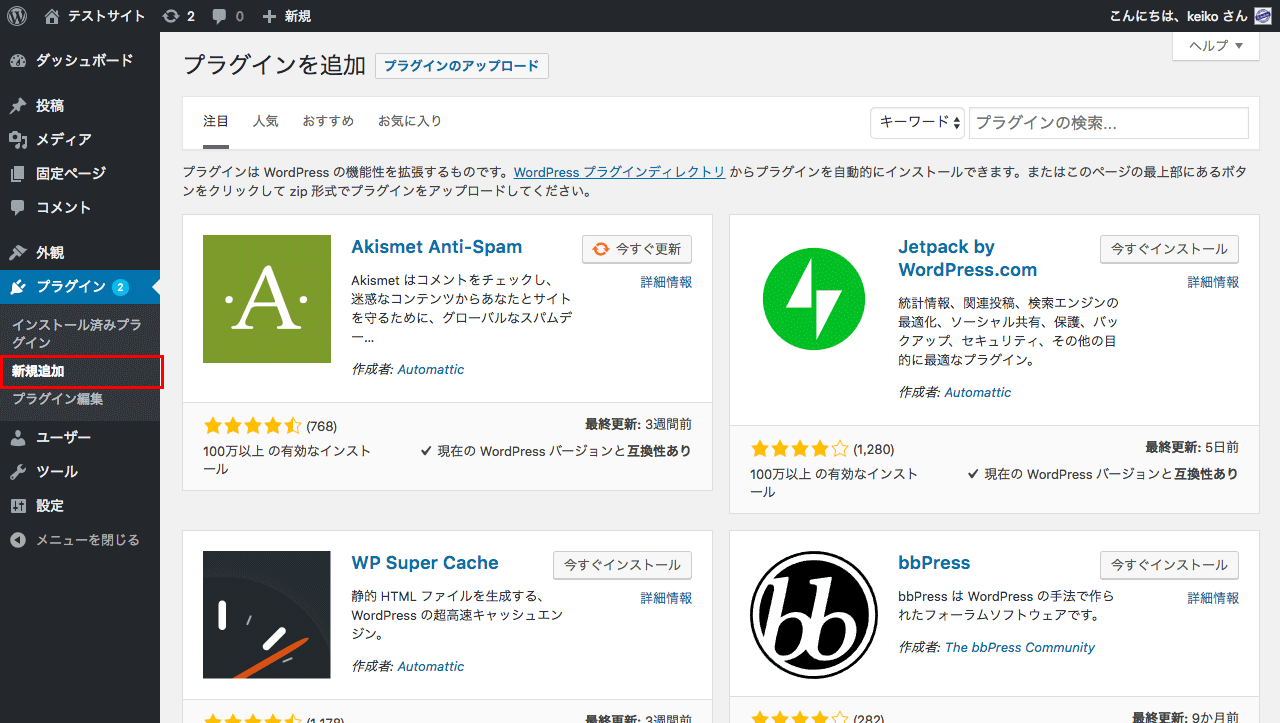Click Jetpack 最終更新 5日前 text
Image resolution: width=1280 pixels, height=723 pixels.
(1192, 447)
